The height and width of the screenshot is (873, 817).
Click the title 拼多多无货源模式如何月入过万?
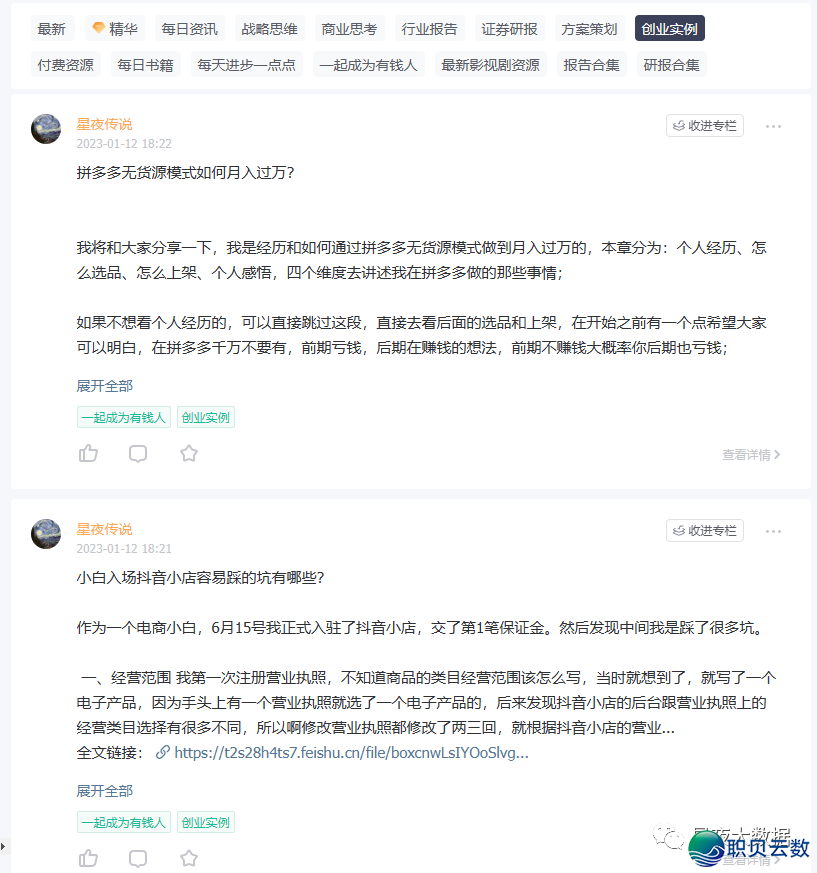[x=185, y=173]
